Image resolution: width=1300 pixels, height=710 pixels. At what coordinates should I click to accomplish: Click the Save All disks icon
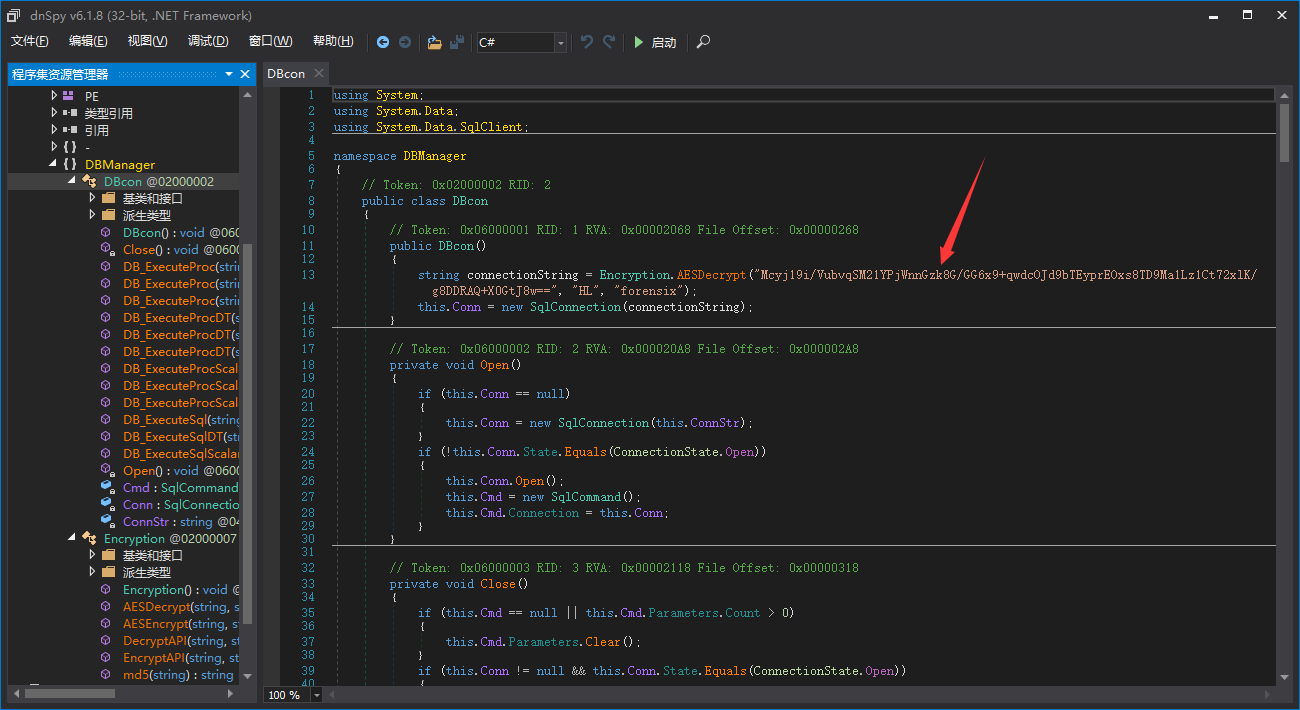[457, 42]
